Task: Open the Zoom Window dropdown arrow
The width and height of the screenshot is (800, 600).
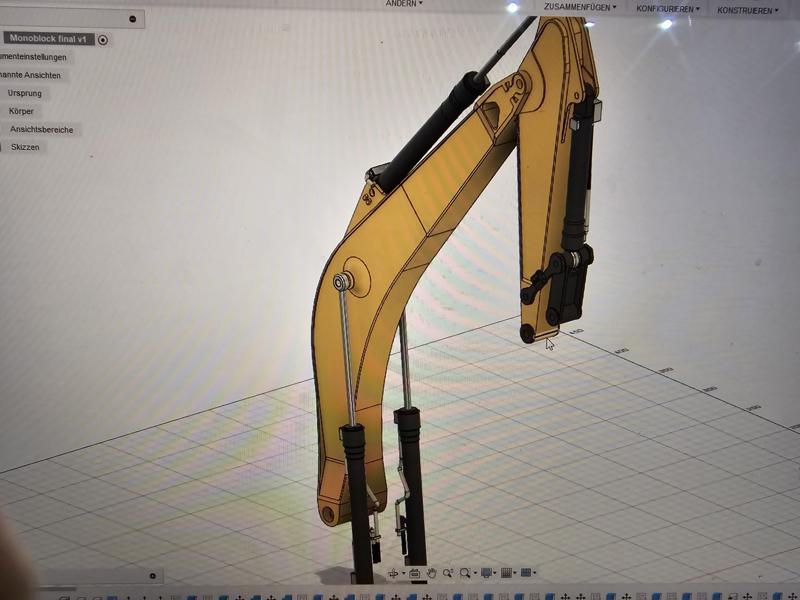Action: (474, 573)
